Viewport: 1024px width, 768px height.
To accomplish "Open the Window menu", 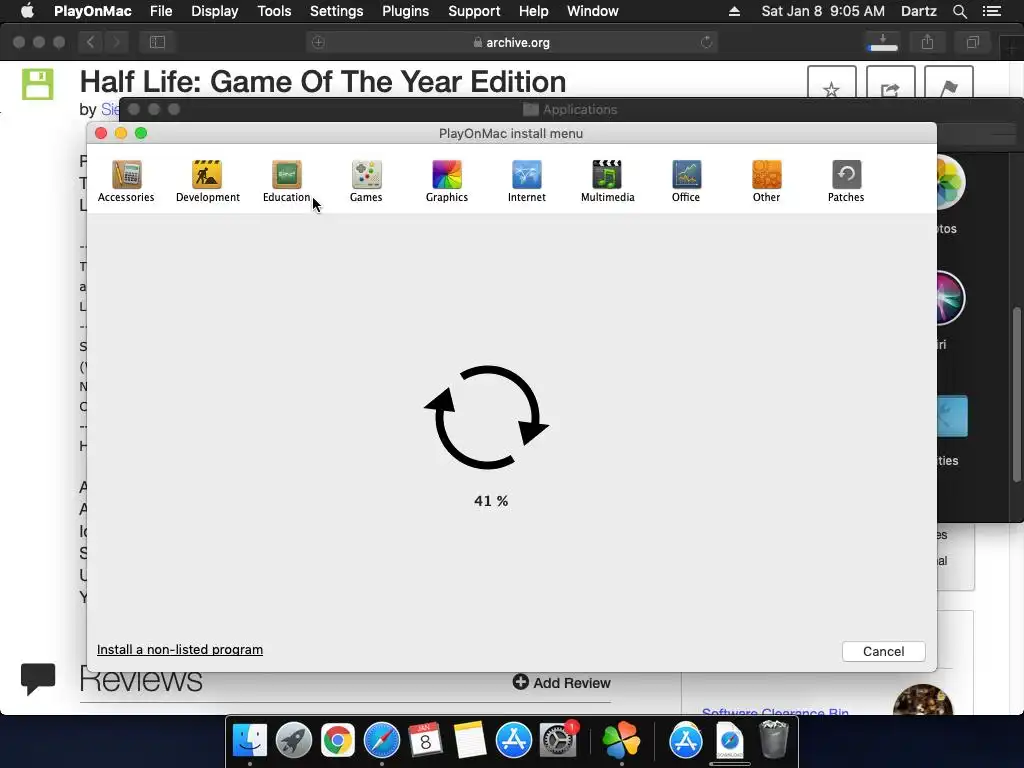I will click(x=592, y=11).
